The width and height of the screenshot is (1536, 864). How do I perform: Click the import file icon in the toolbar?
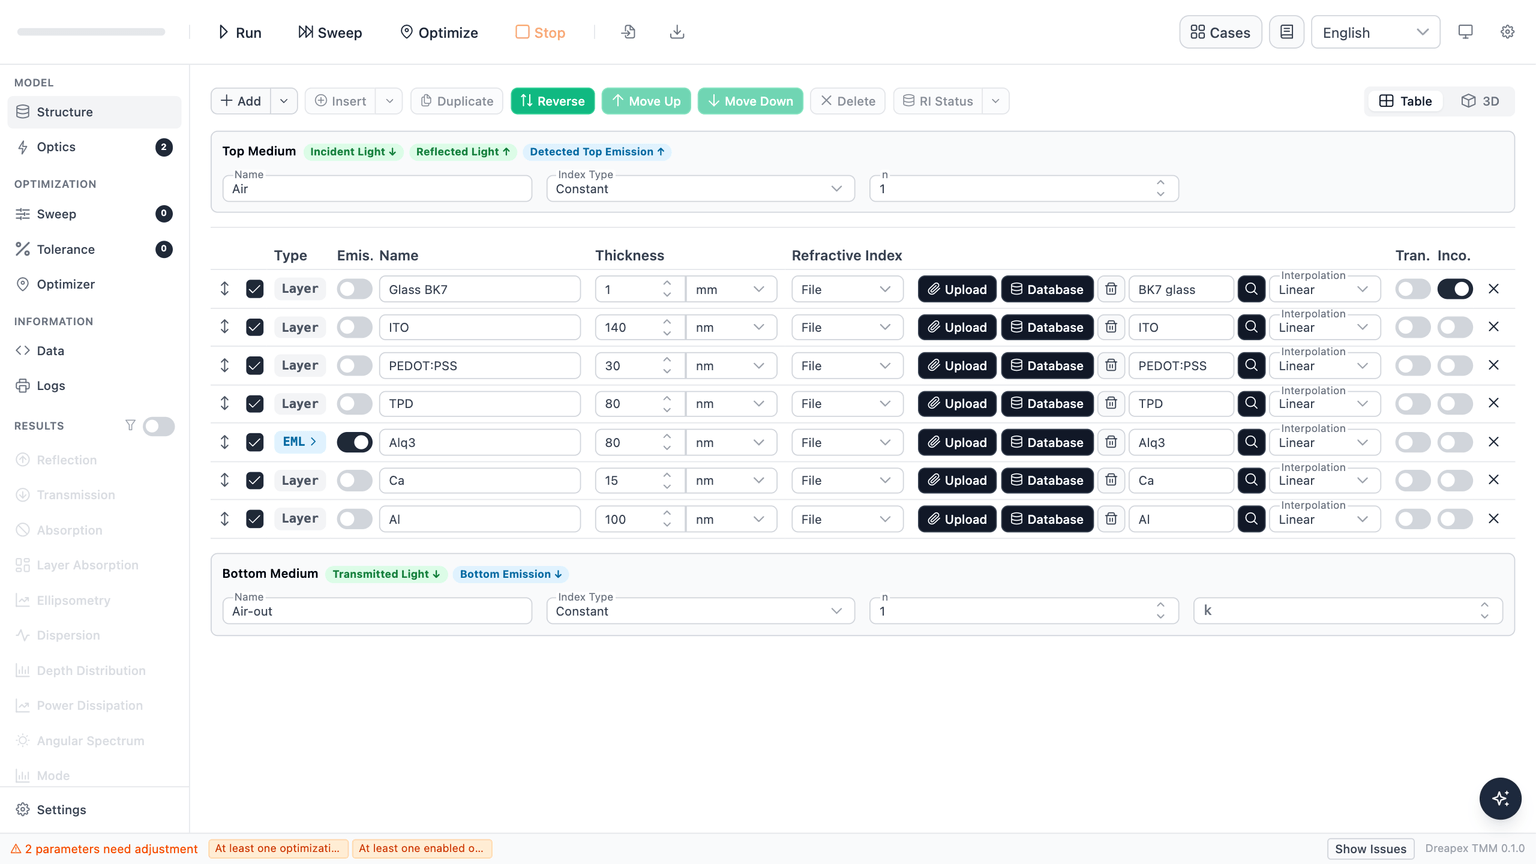coord(628,32)
